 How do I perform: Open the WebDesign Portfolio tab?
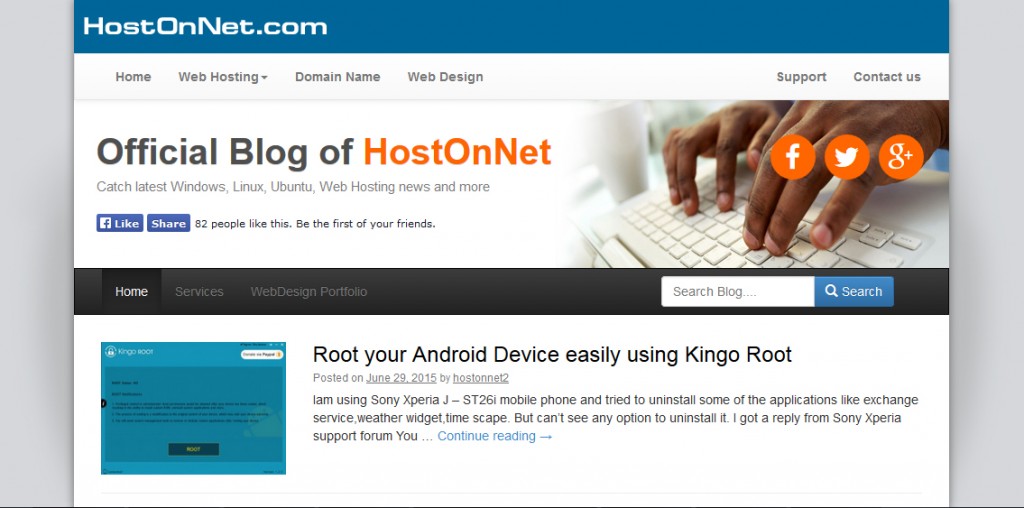point(309,291)
